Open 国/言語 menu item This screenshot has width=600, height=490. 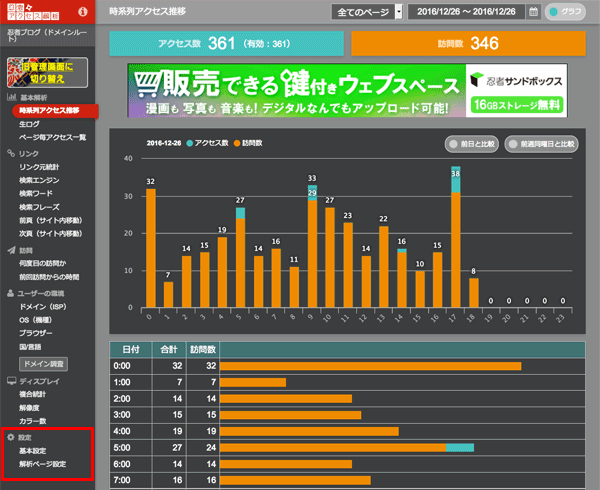pos(30,347)
